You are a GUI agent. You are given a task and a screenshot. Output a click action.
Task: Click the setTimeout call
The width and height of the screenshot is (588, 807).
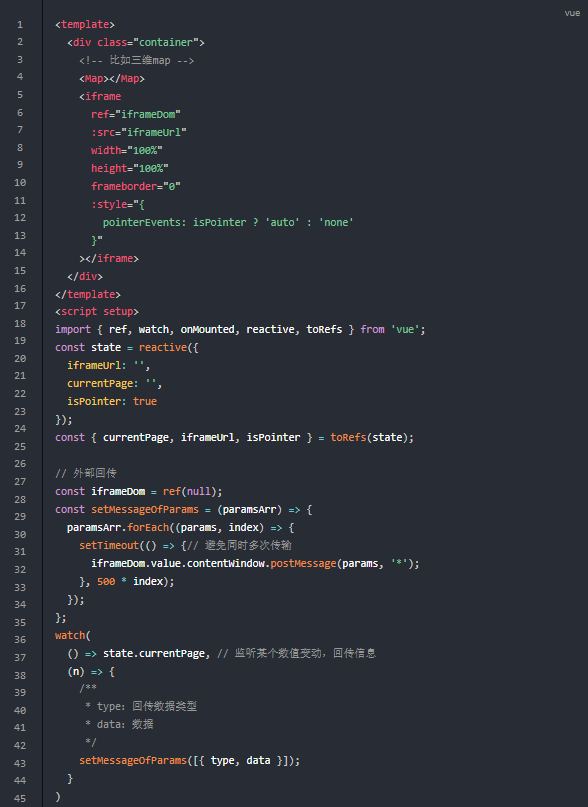click(109, 546)
